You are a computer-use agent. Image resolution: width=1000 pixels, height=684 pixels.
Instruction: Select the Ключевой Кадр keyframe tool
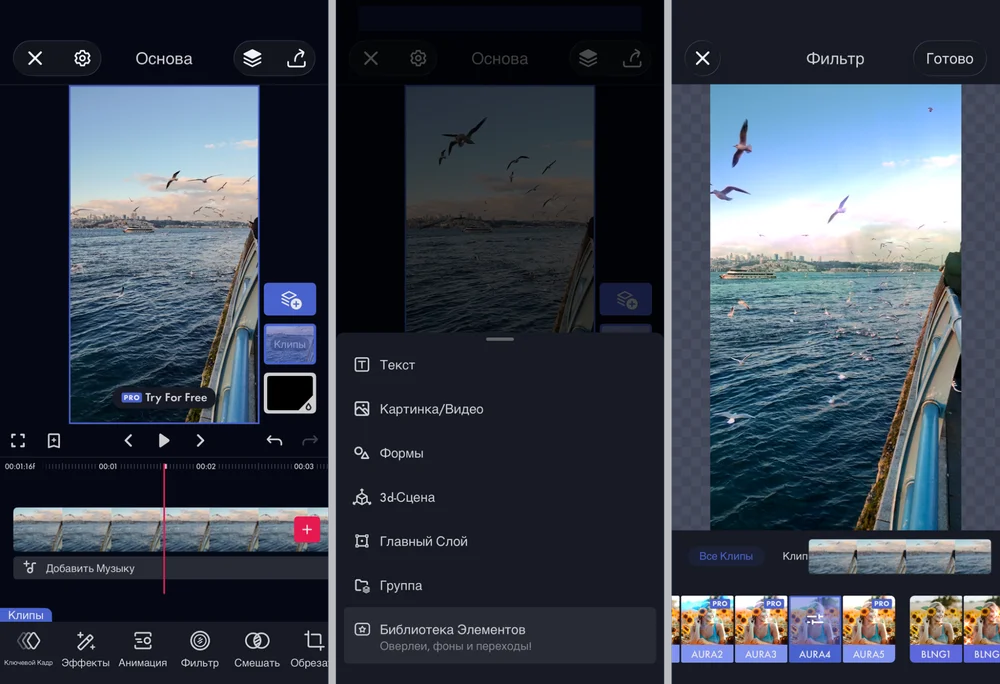coord(29,648)
